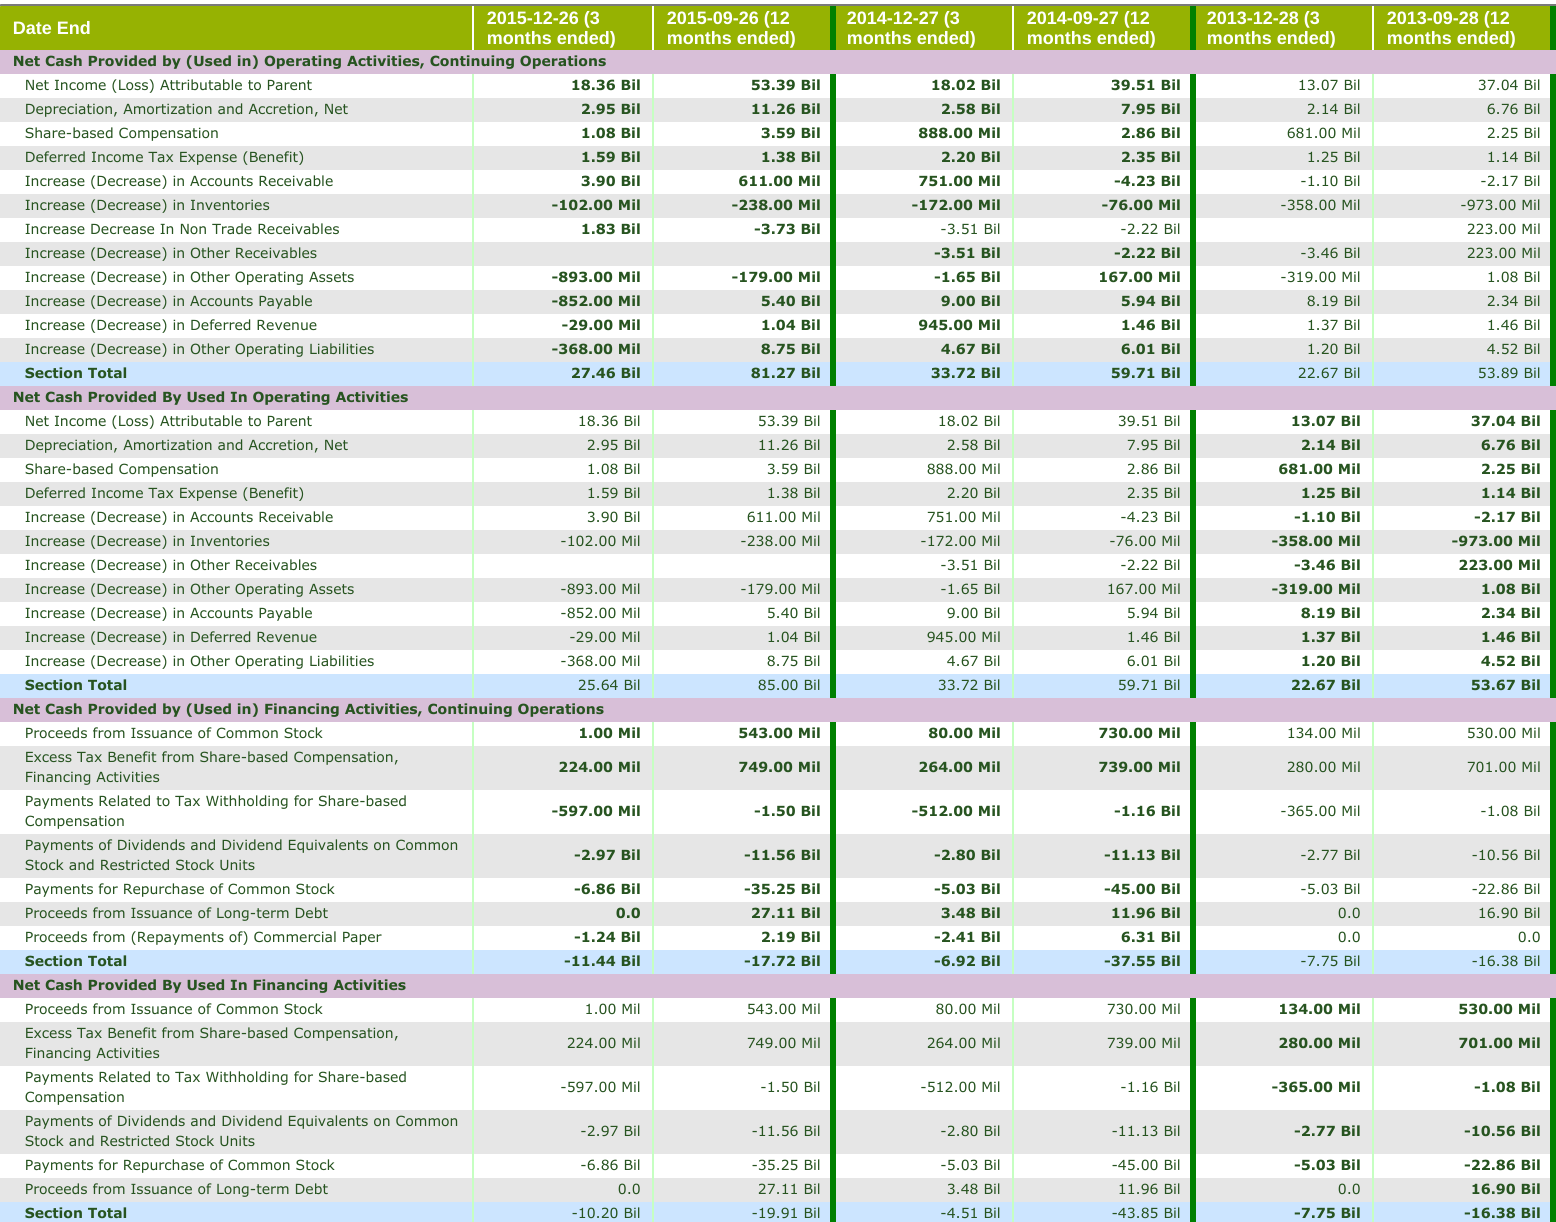Click the Net Cash Provided By Used In Financing Activities heading
1556x1222 pixels.
[209, 985]
